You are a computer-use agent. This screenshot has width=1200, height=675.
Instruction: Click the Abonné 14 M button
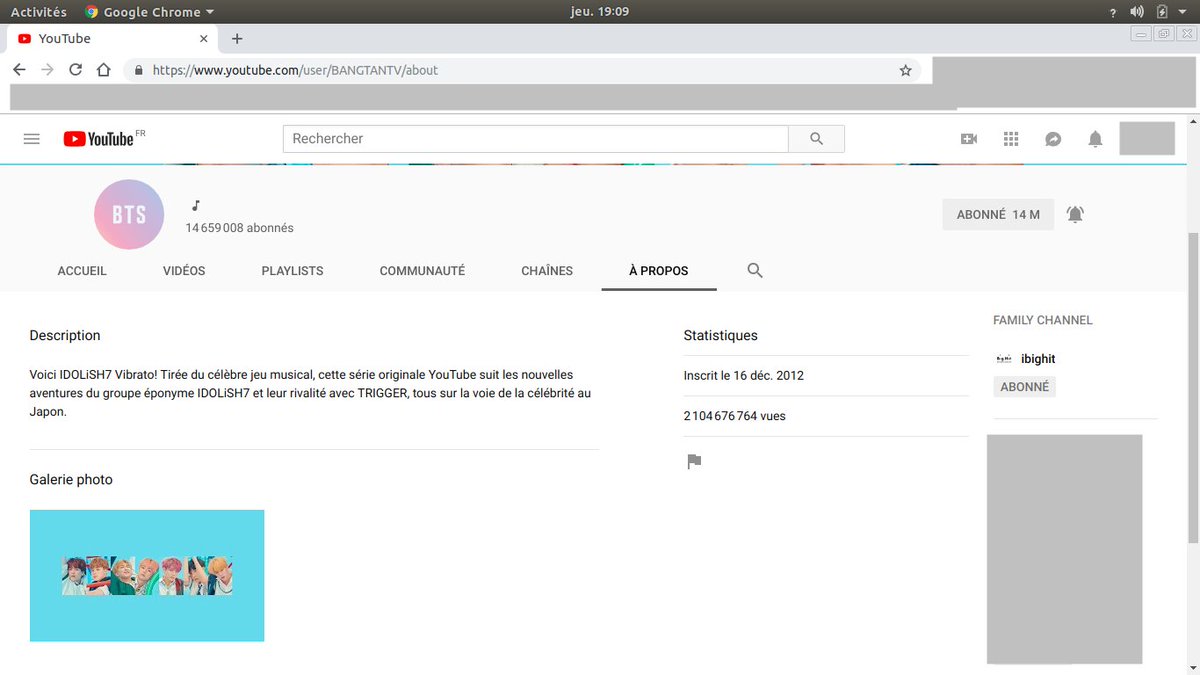tap(998, 215)
